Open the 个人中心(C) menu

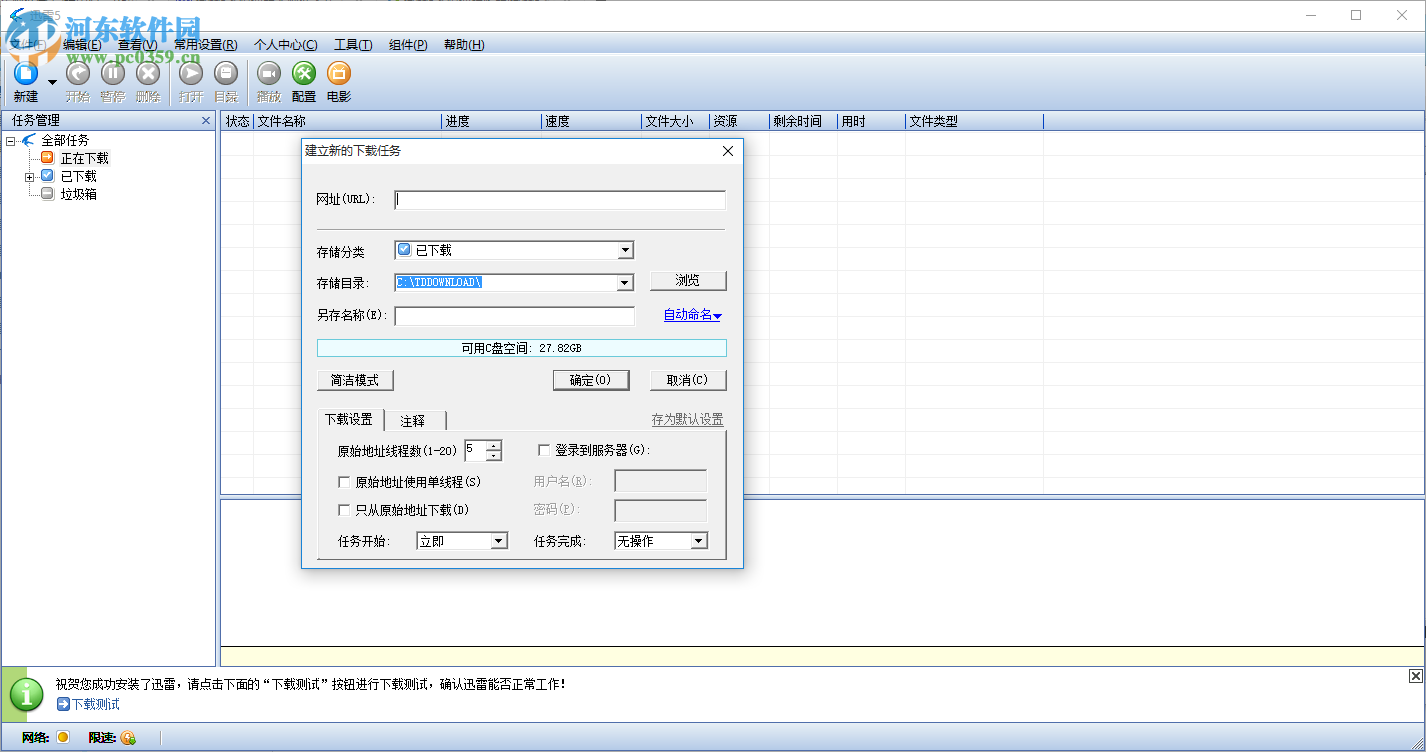[285, 45]
